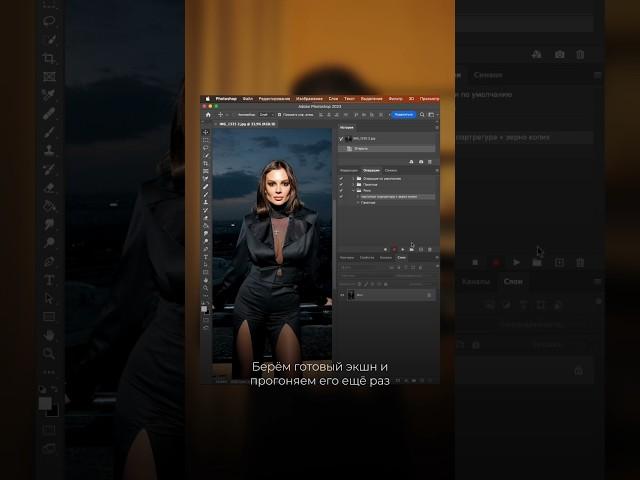Select the History Brush tool
The width and height of the screenshot is (640, 480).
pyautogui.click(x=205, y=210)
